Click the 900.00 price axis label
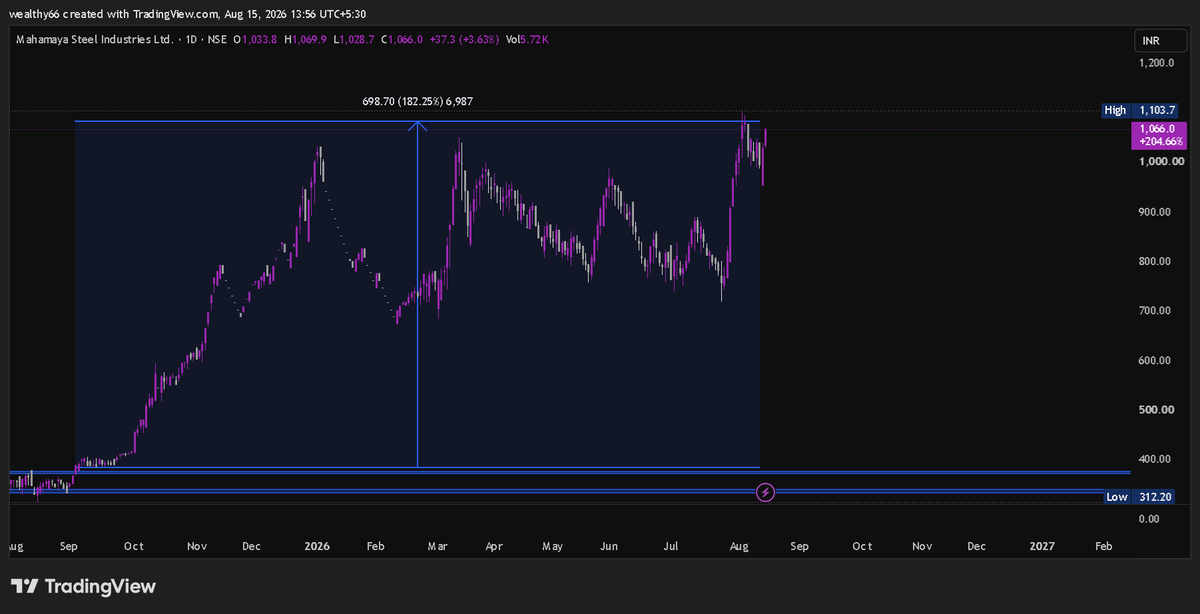 1155,212
